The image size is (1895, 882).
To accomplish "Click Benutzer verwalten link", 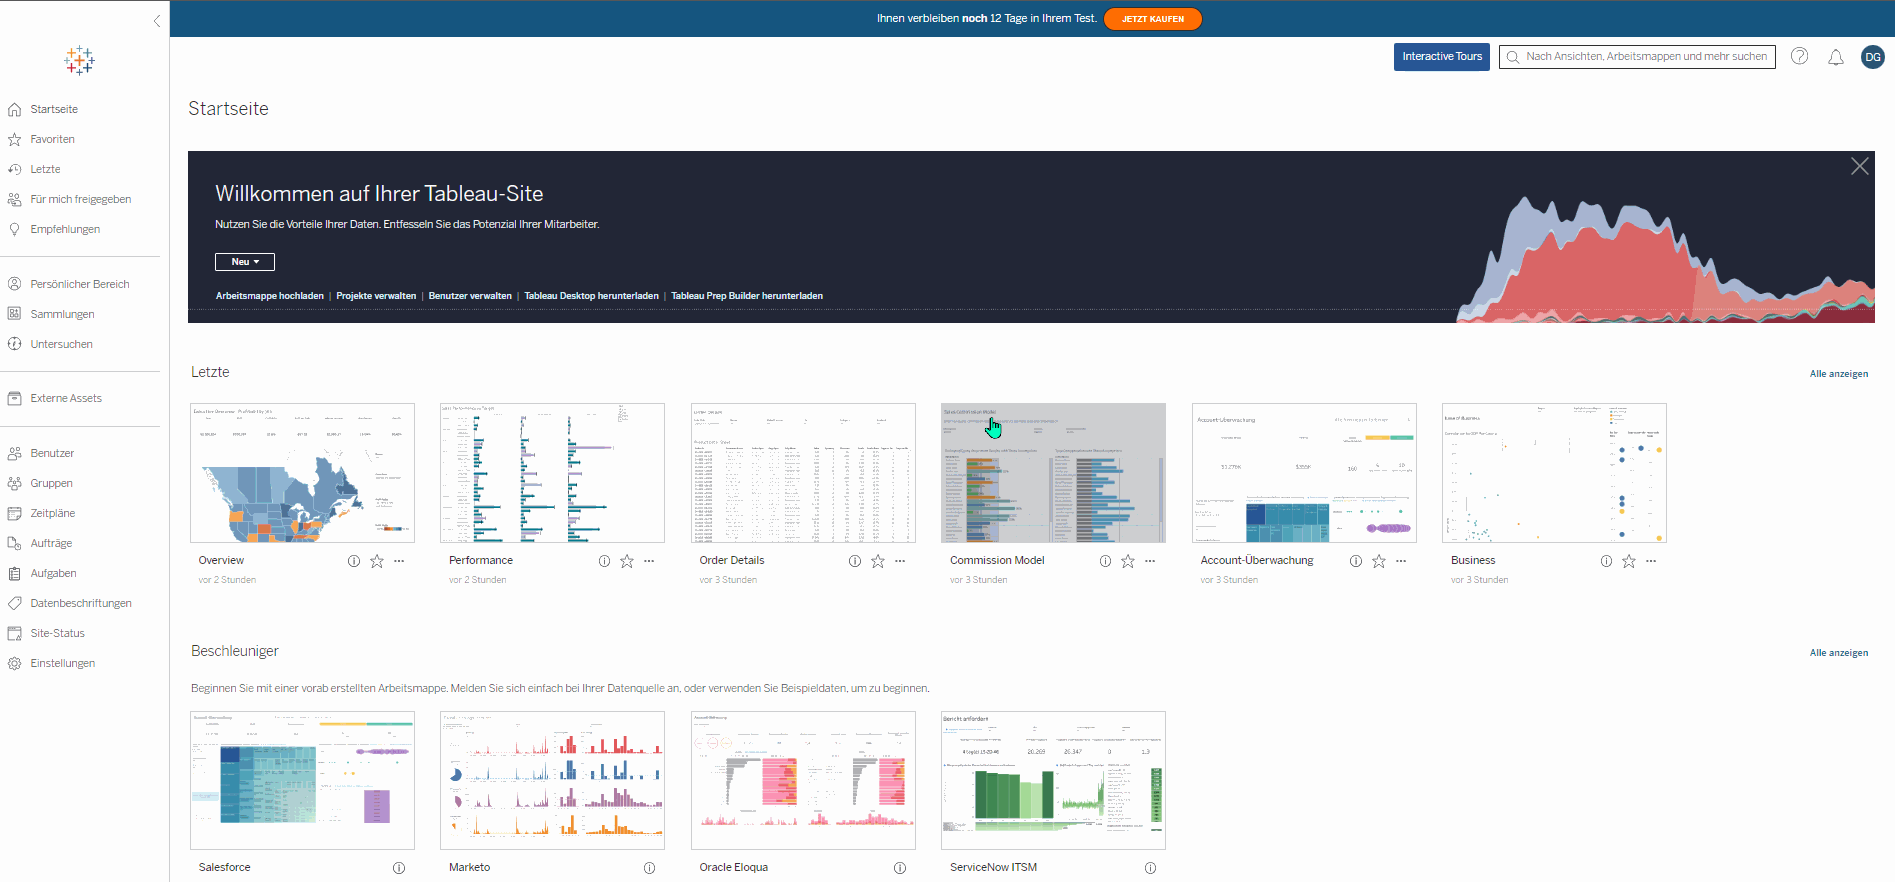I will coord(470,296).
